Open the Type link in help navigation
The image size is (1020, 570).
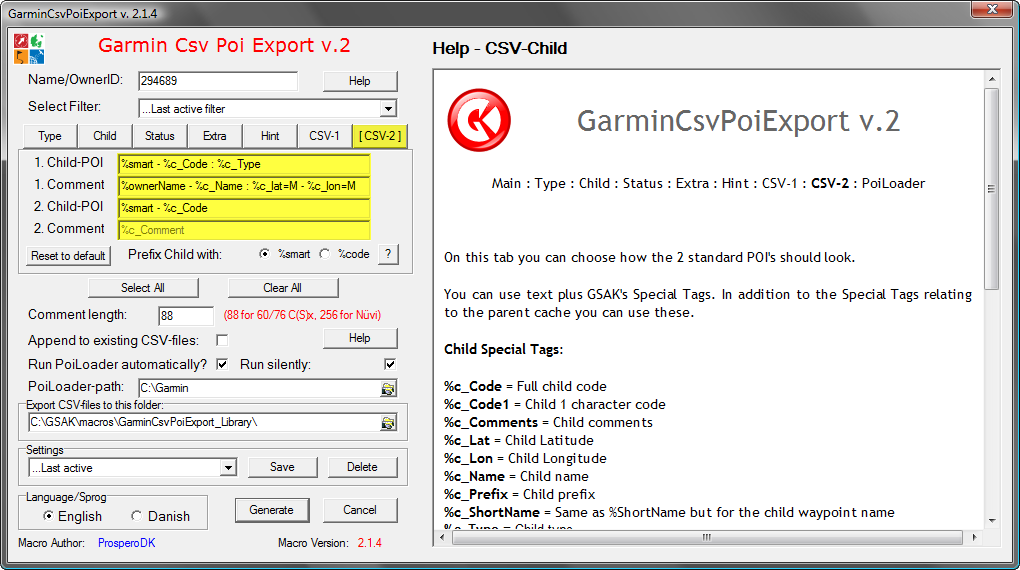[x=550, y=183]
